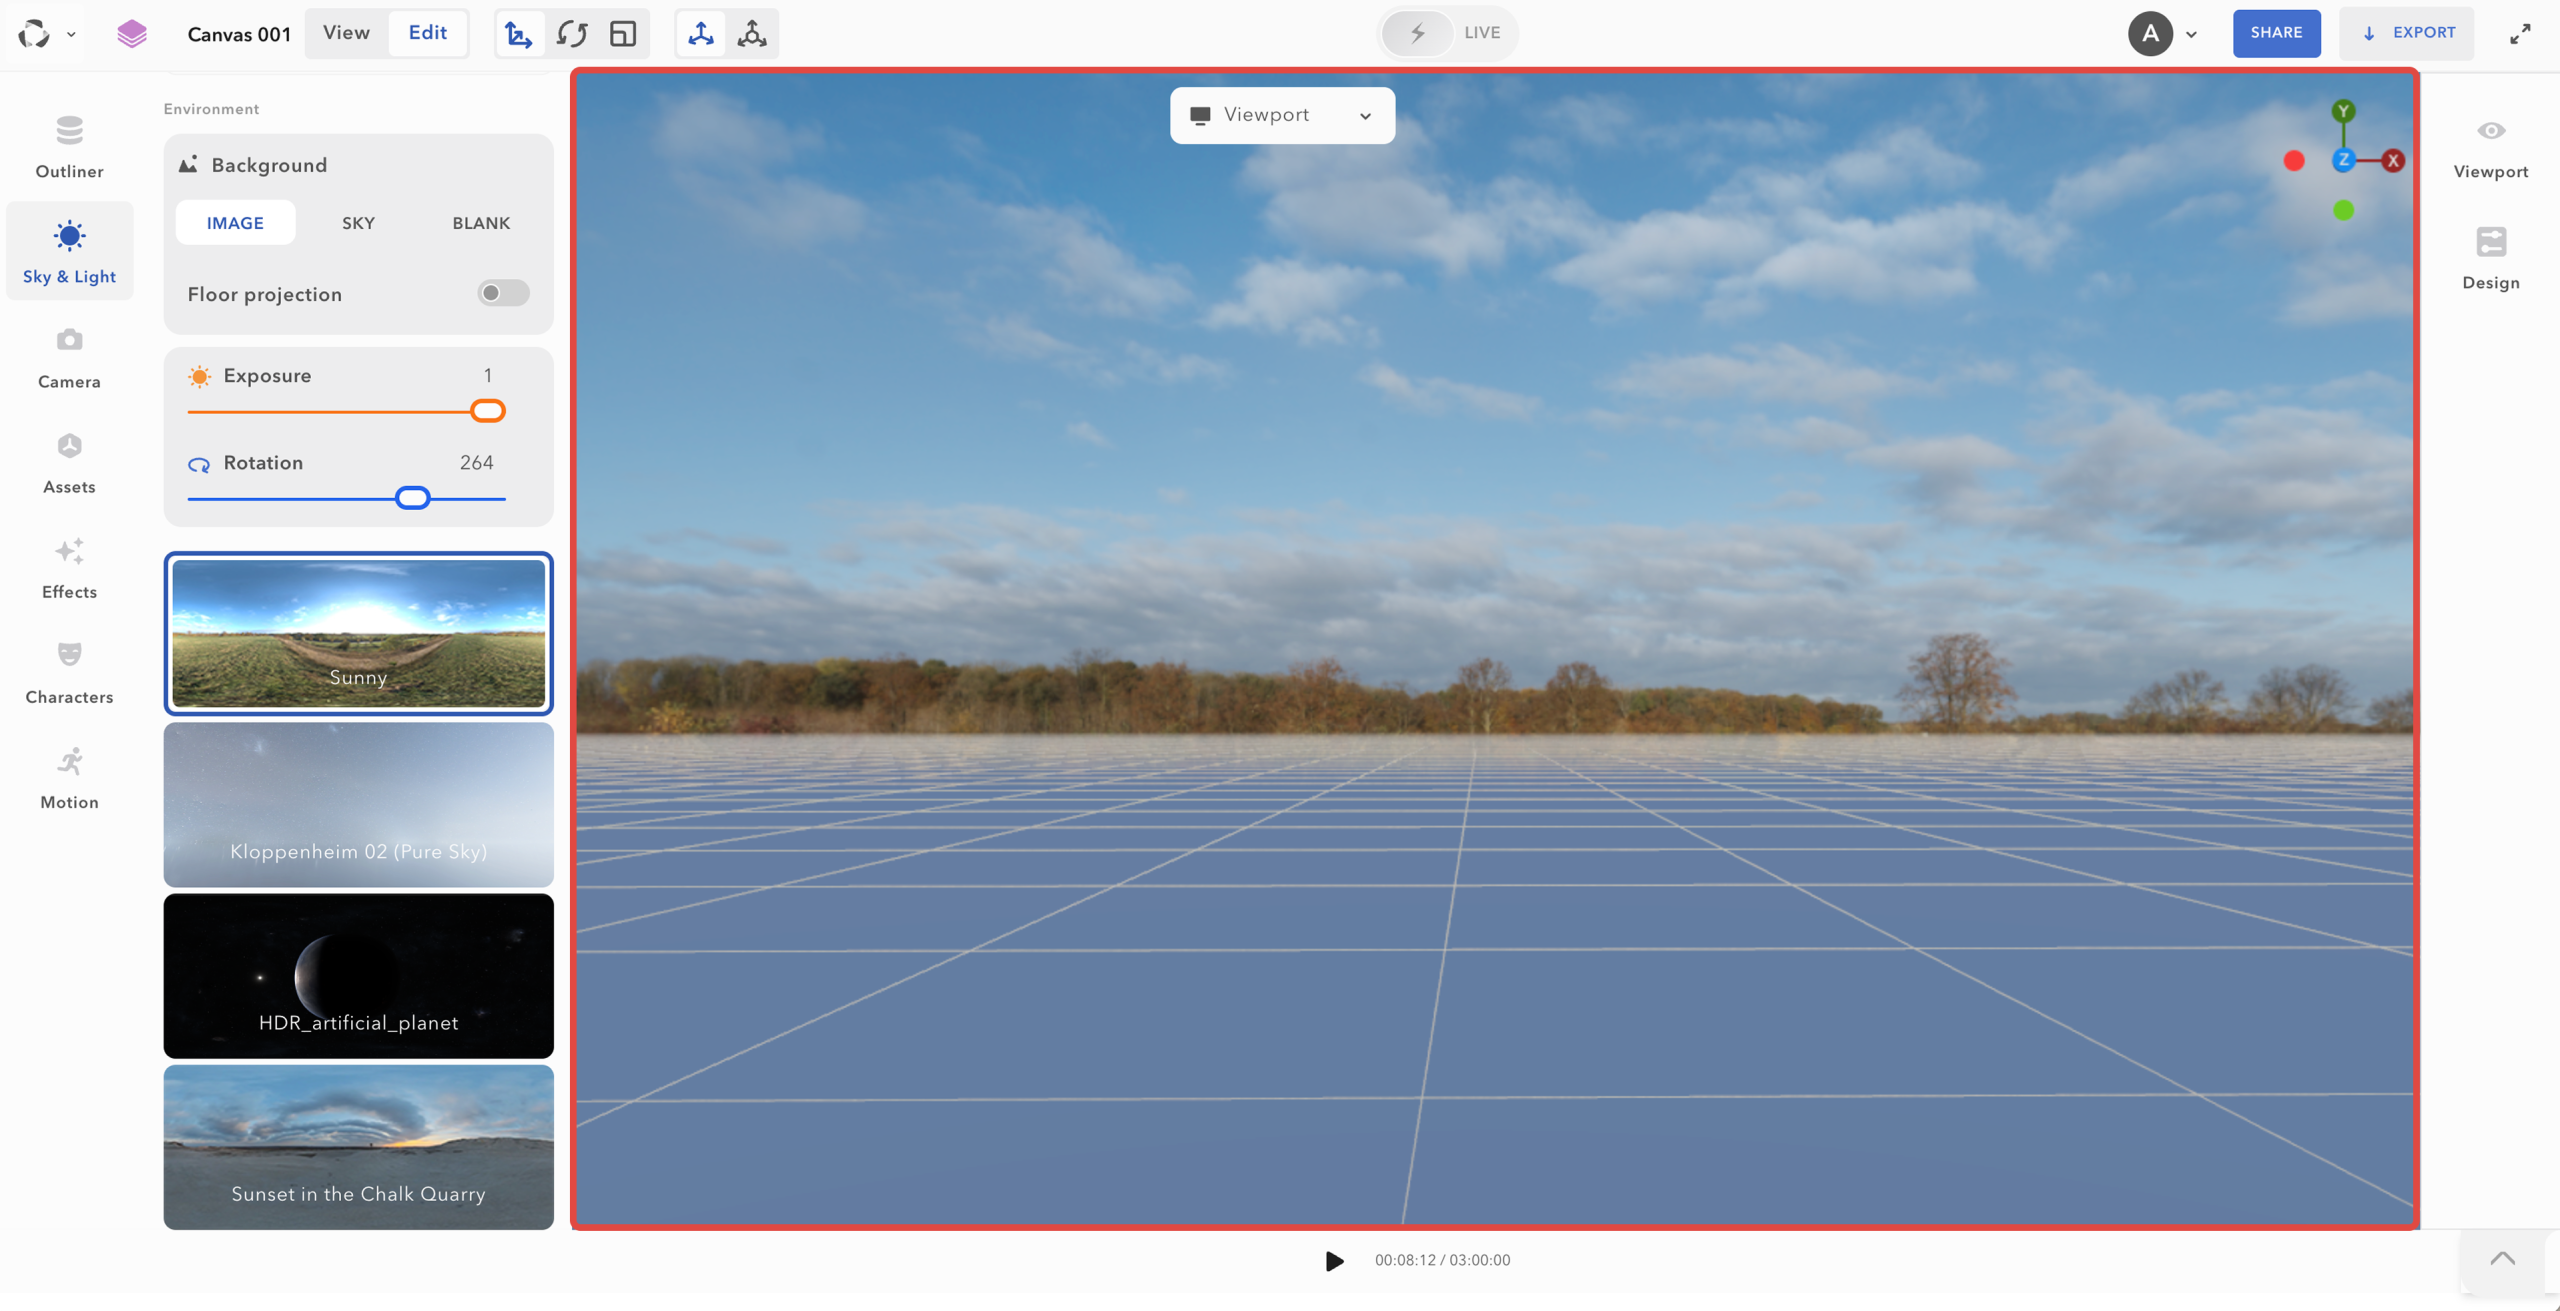Open the Design panel on the right
The image size is (2560, 1311).
(2489, 255)
